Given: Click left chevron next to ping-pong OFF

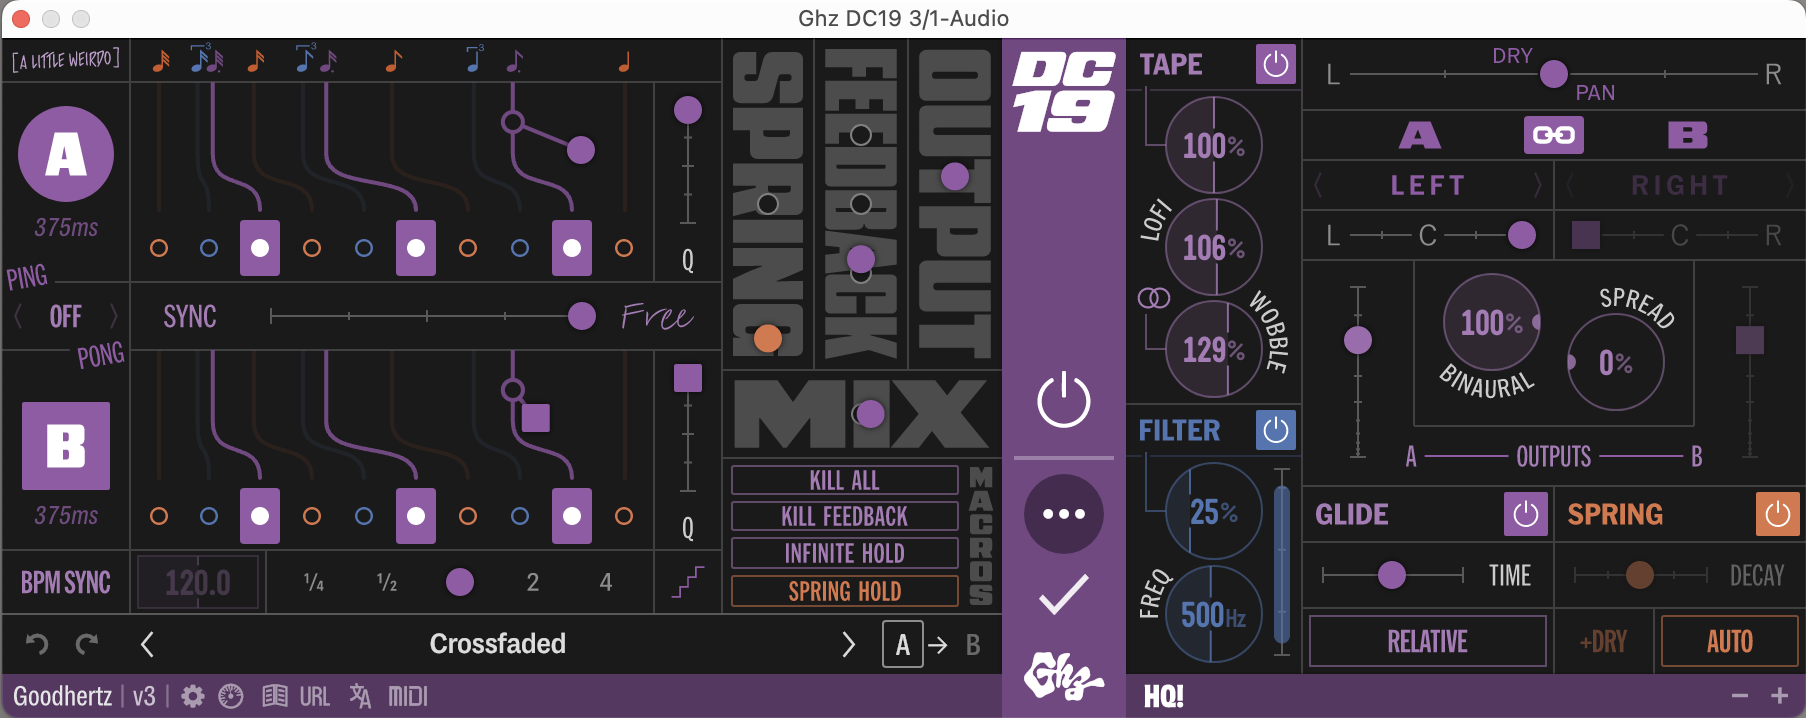Looking at the screenshot, I should click(x=18, y=317).
